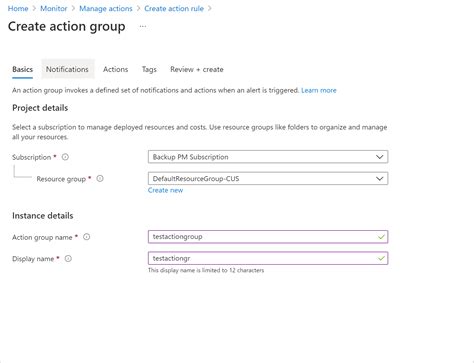The height and width of the screenshot is (363, 474).
Task: Click the green checkmark in Action group name field
Action: click(x=381, y=237)
